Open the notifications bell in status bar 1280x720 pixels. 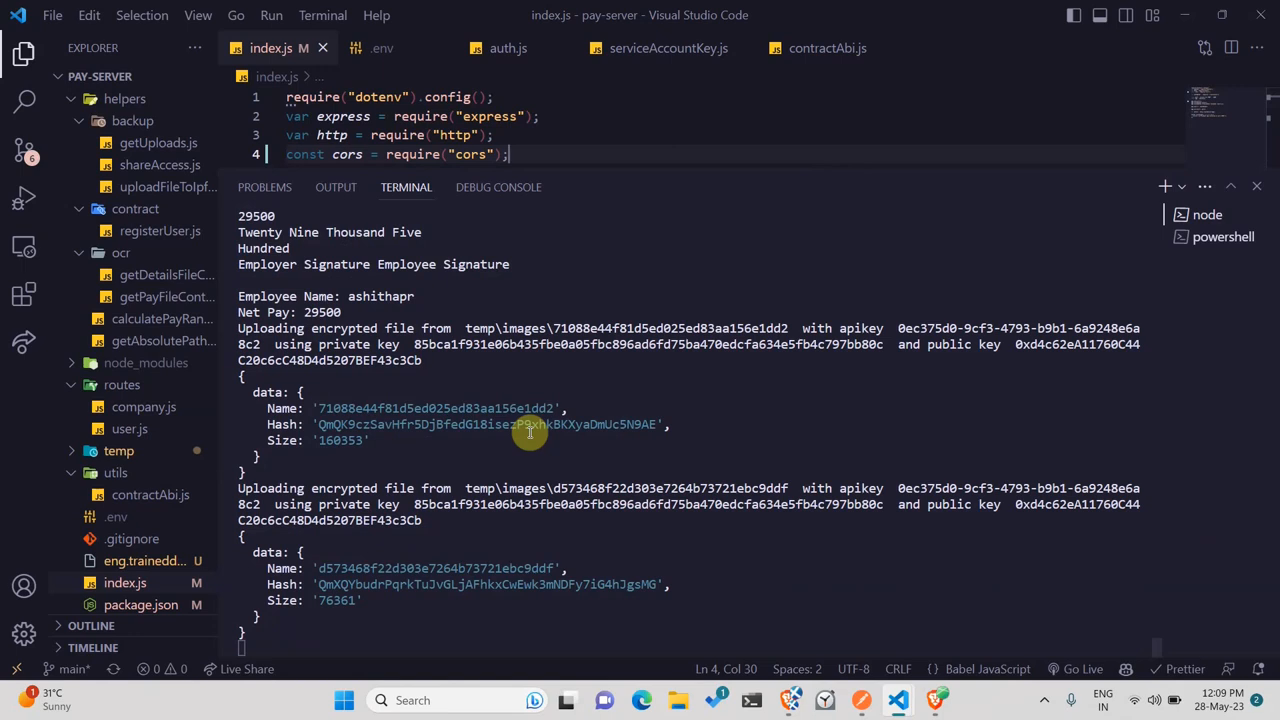pos(1257,669)
